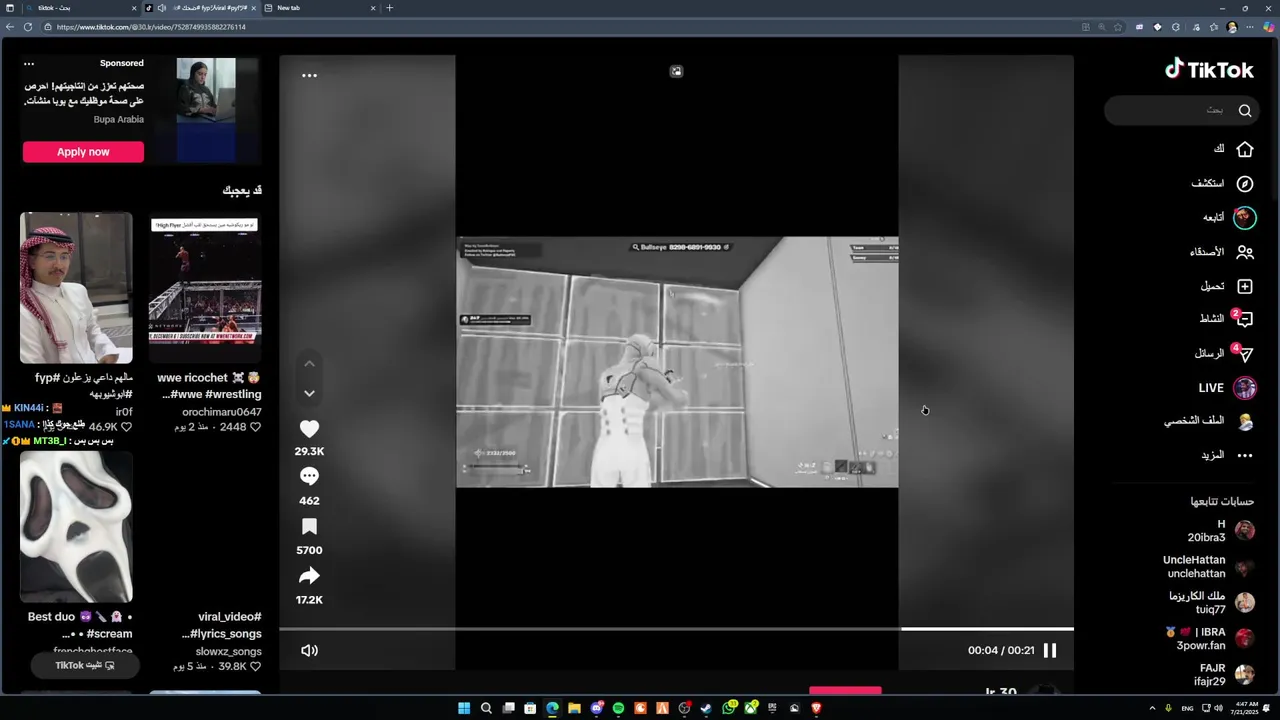Open the wwe ricochet video thumbnail
Image resolution: width=1280 pixels, height=720 pixels.
[x=205, y=288]
